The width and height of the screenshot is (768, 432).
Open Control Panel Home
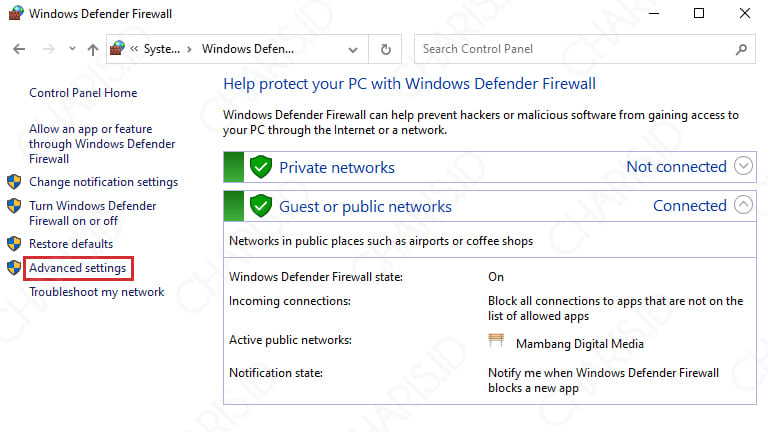coord(83,93)
